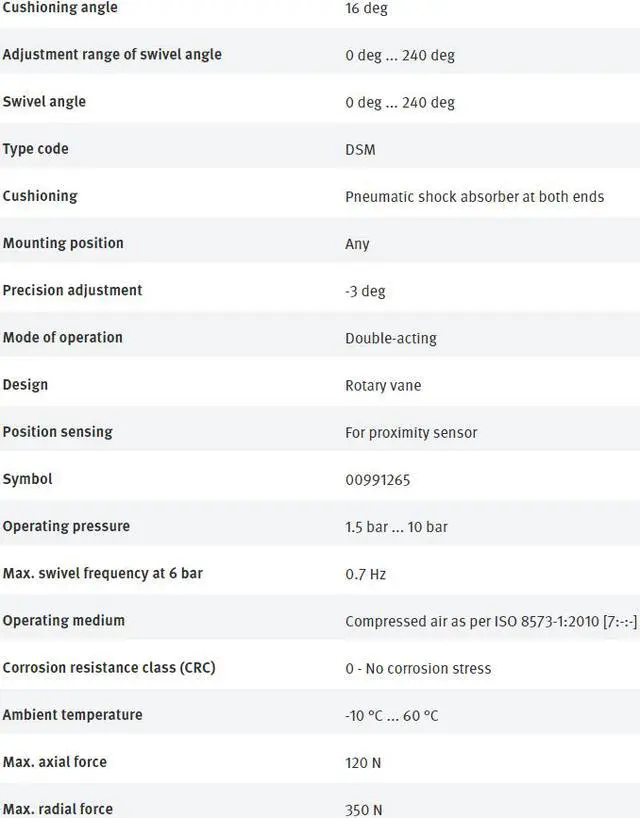Click the For proximity sensor text
This screenshot has width=640, height=818.
click(411, 433)
